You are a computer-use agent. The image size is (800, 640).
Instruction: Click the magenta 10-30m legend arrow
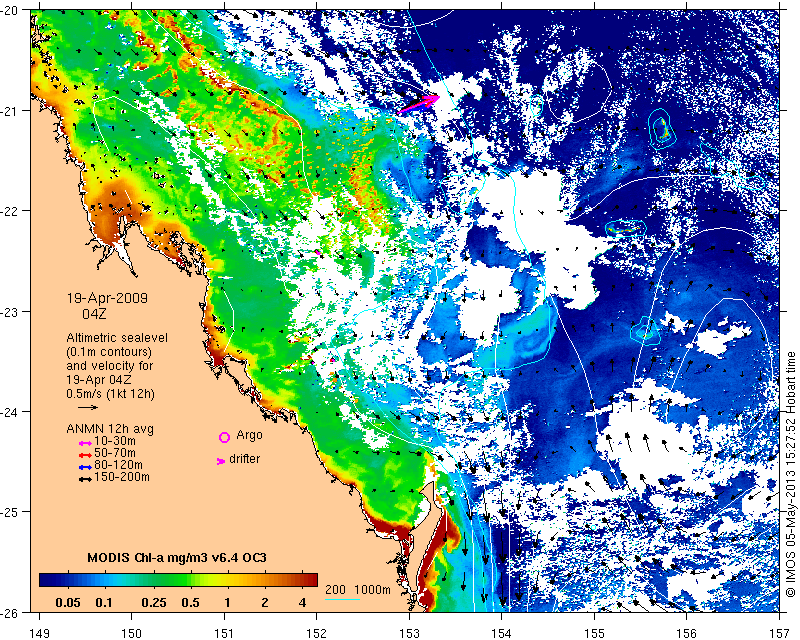(85, 443)
